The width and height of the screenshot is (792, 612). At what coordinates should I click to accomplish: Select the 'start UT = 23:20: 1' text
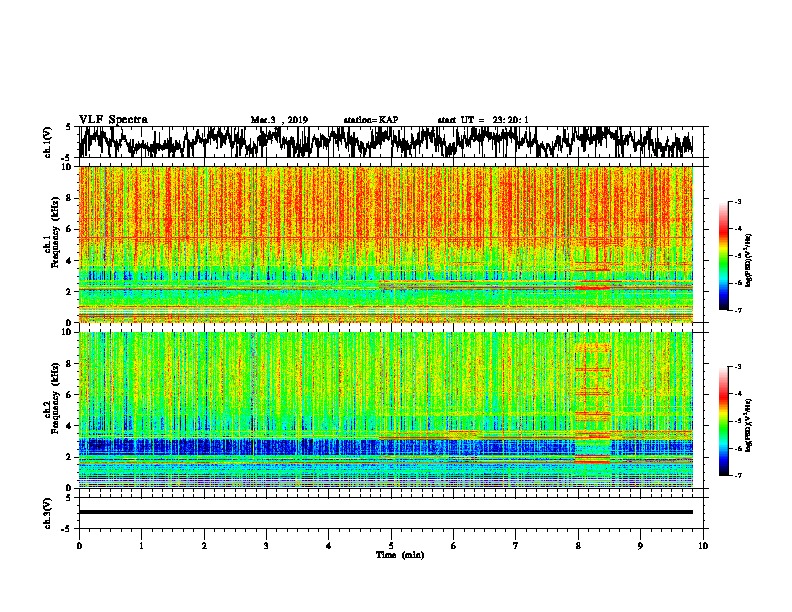pyautogui.click(x=483, y=120)
